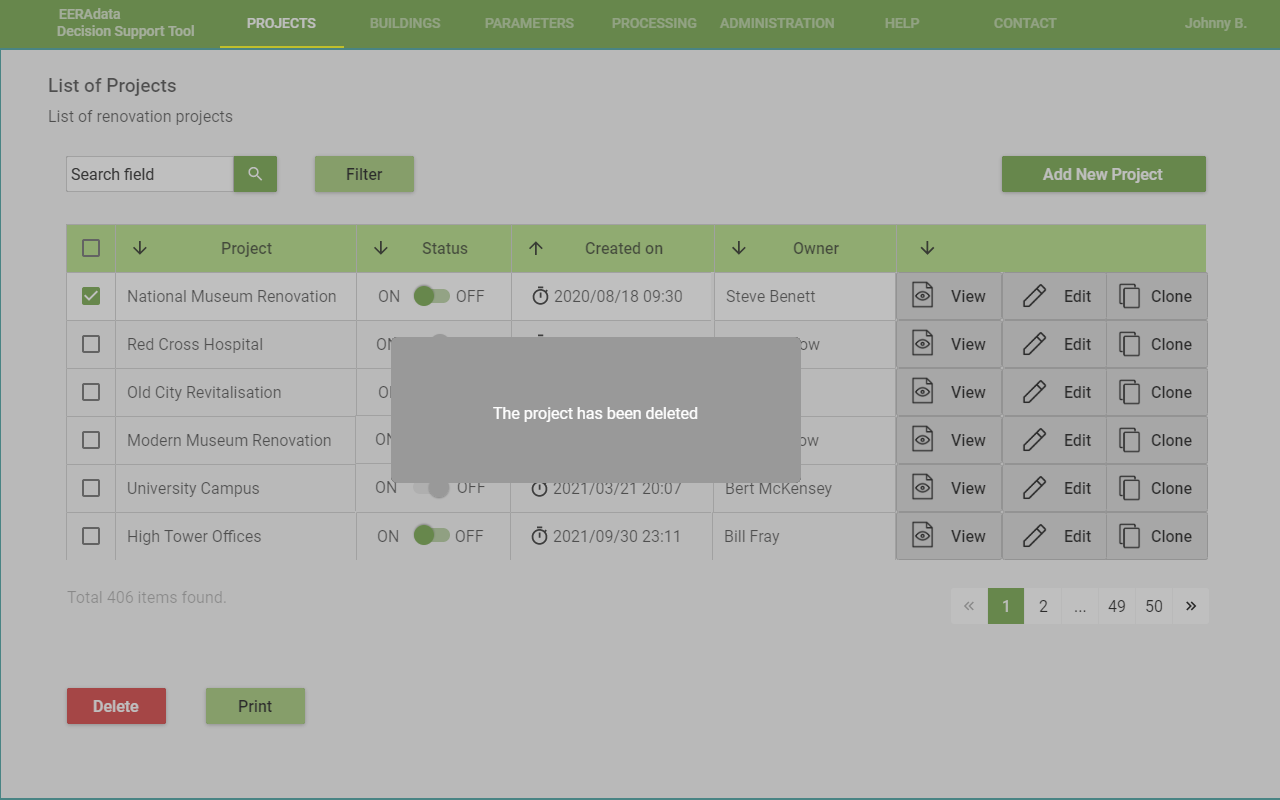Sort by Owner column arrow
Screen dimensions: 1280x800
739,248
